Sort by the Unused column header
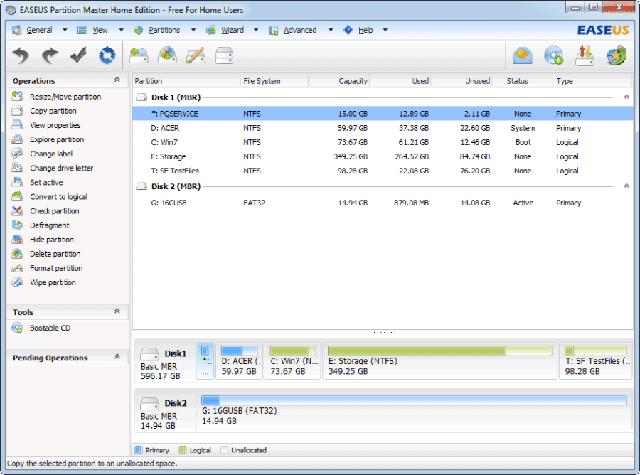The width and height of the screenshot is (640, 475). tap(461, 81)
